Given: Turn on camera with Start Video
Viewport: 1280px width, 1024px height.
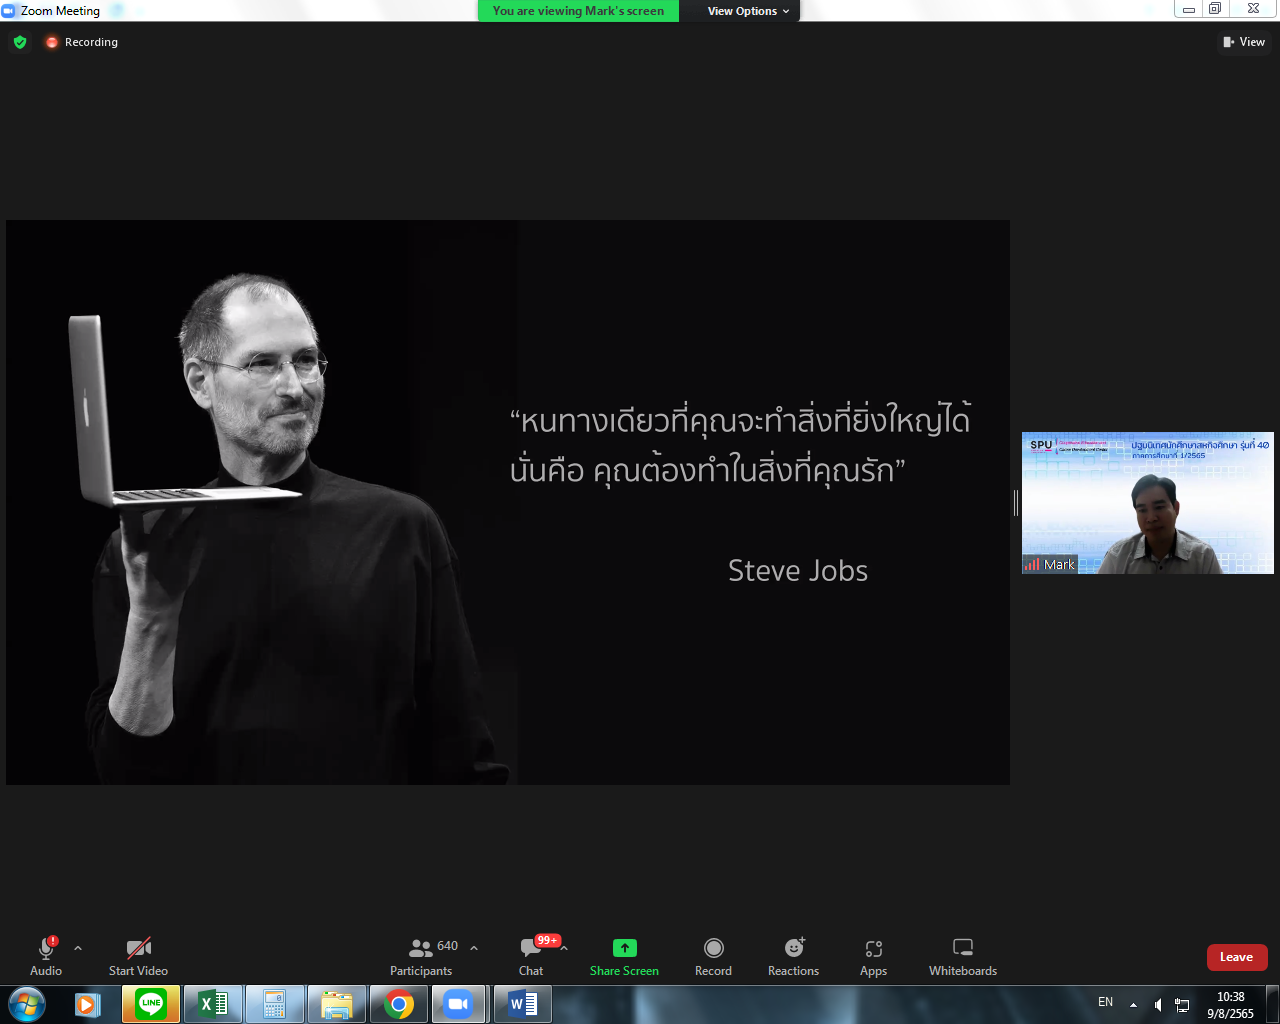Looking at the screenshot, I should tap(138, 956).
